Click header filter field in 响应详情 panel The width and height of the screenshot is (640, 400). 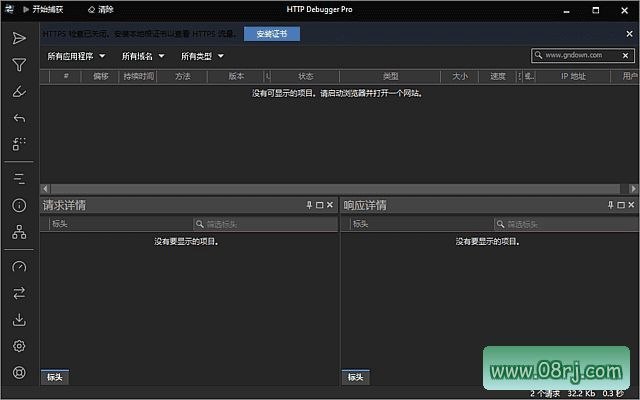567,224
